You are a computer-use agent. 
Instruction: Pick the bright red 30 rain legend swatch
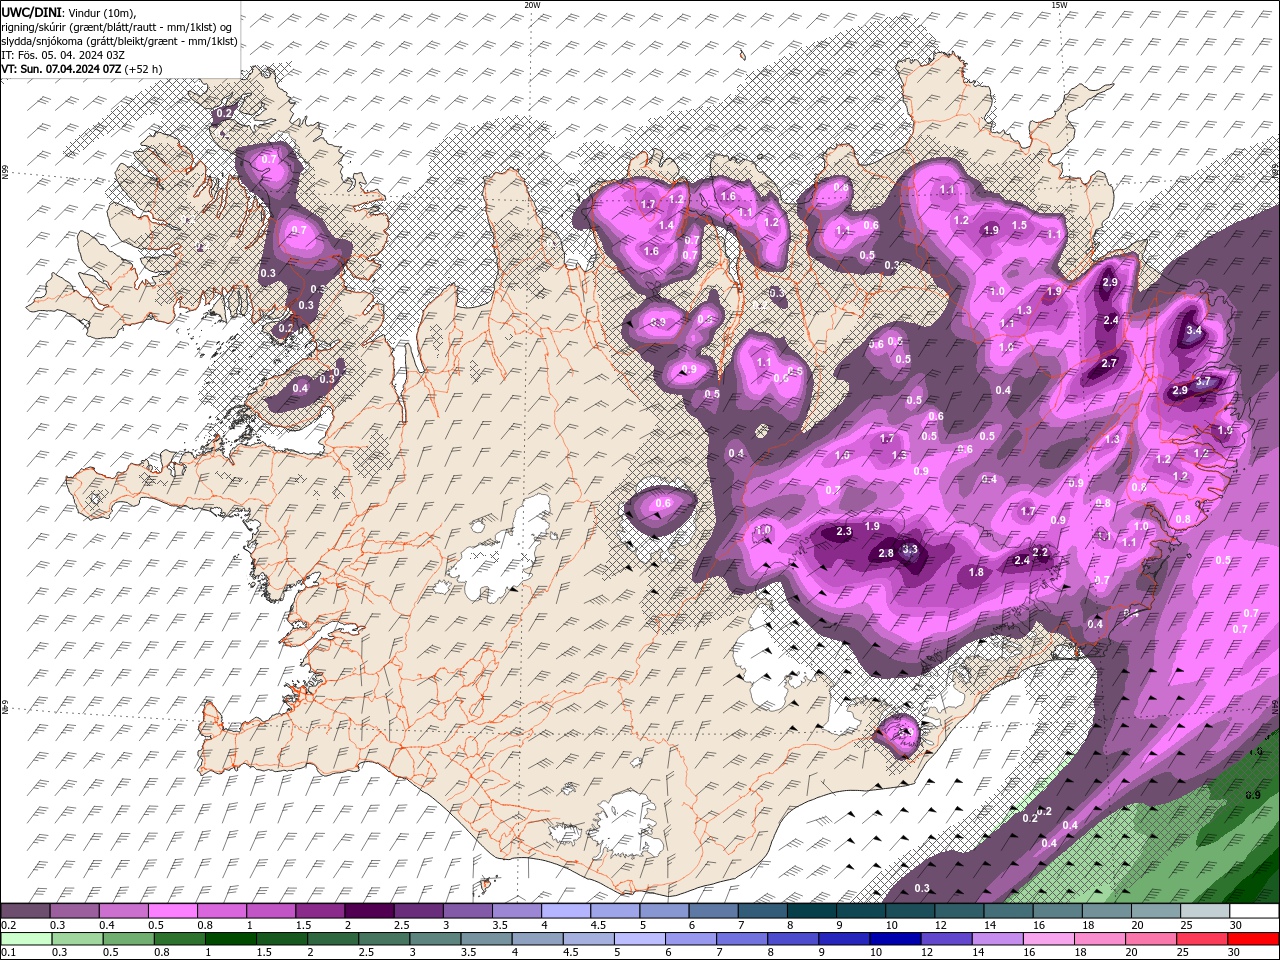click(1253, 938)
